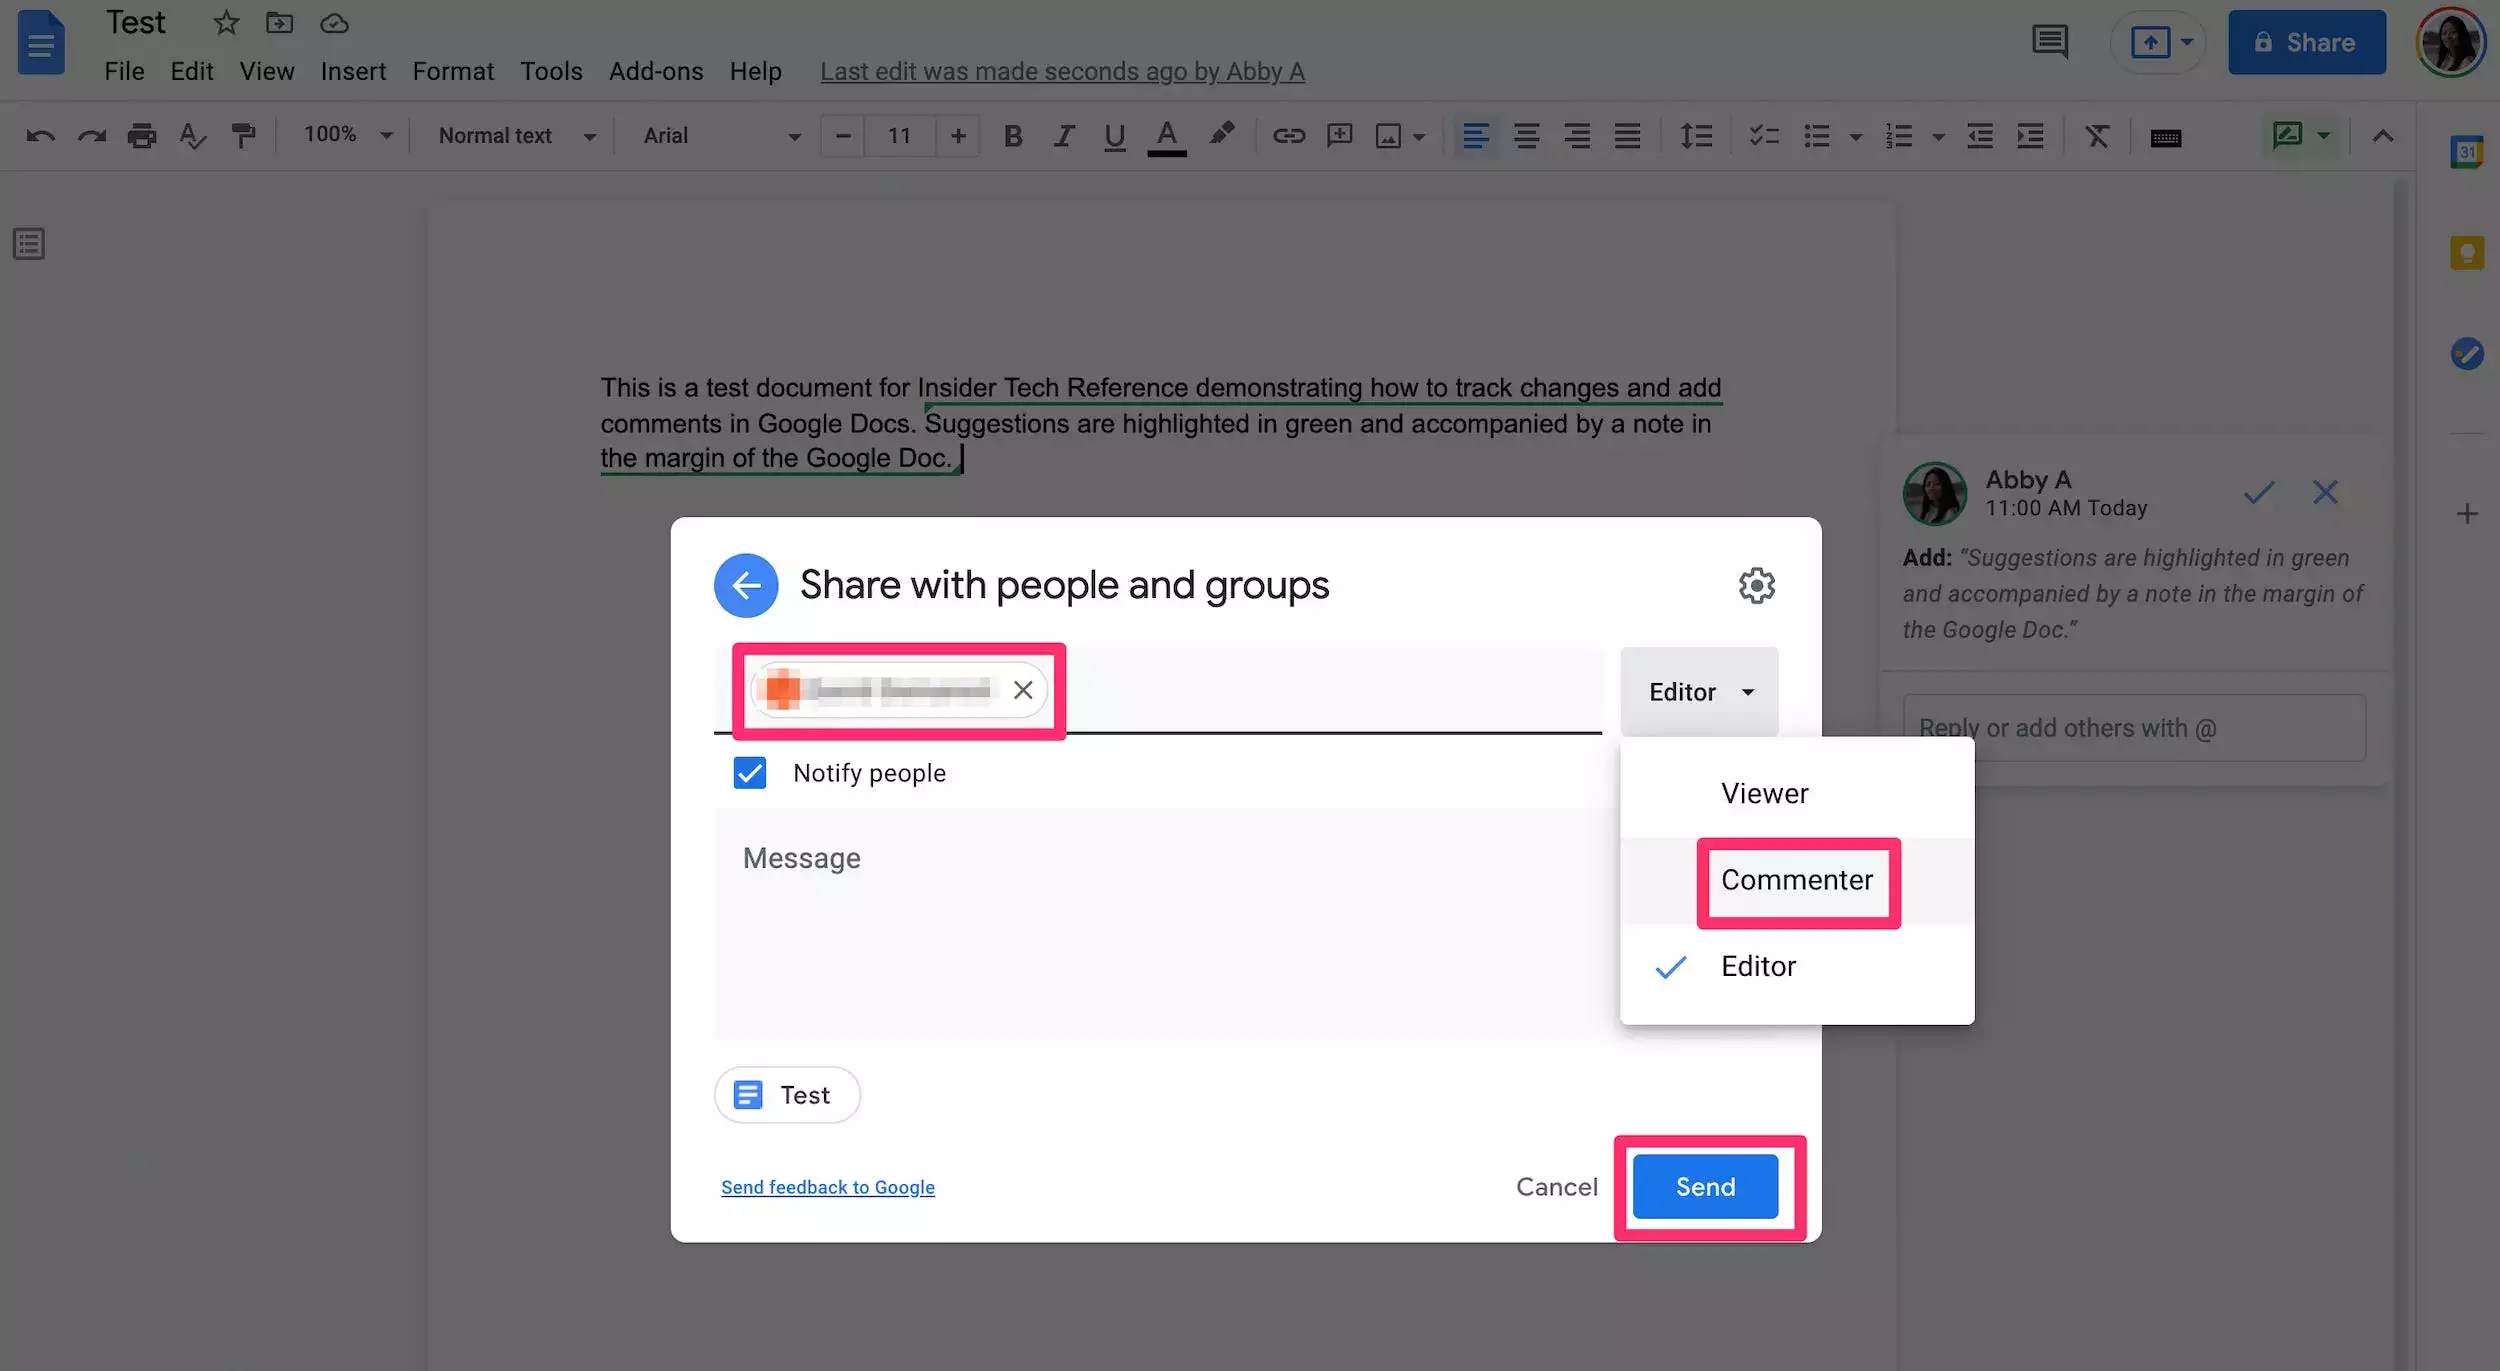
Task: Open share settings gear icon
Action: (x=1756, y=586)
